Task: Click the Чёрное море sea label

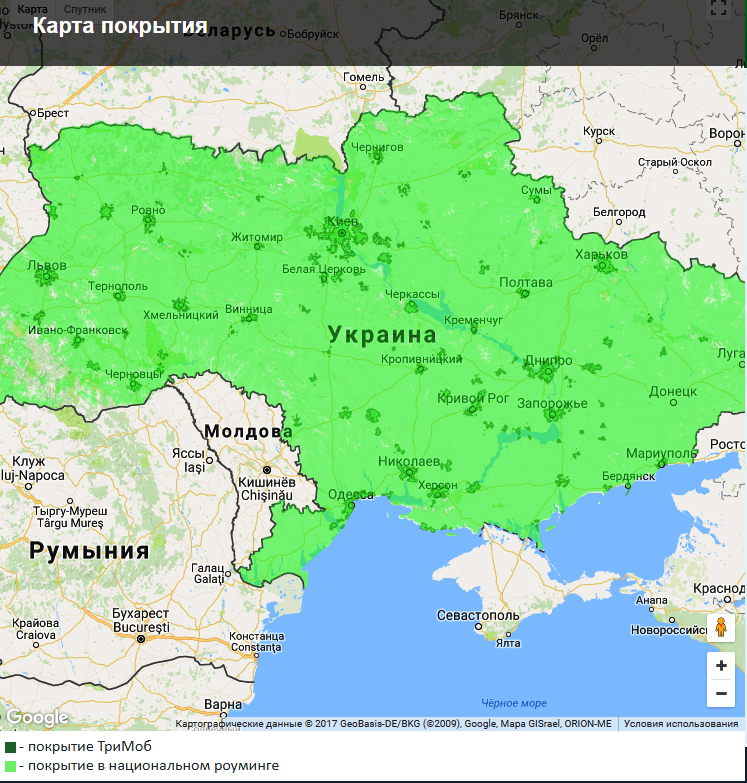Action: 514,703
